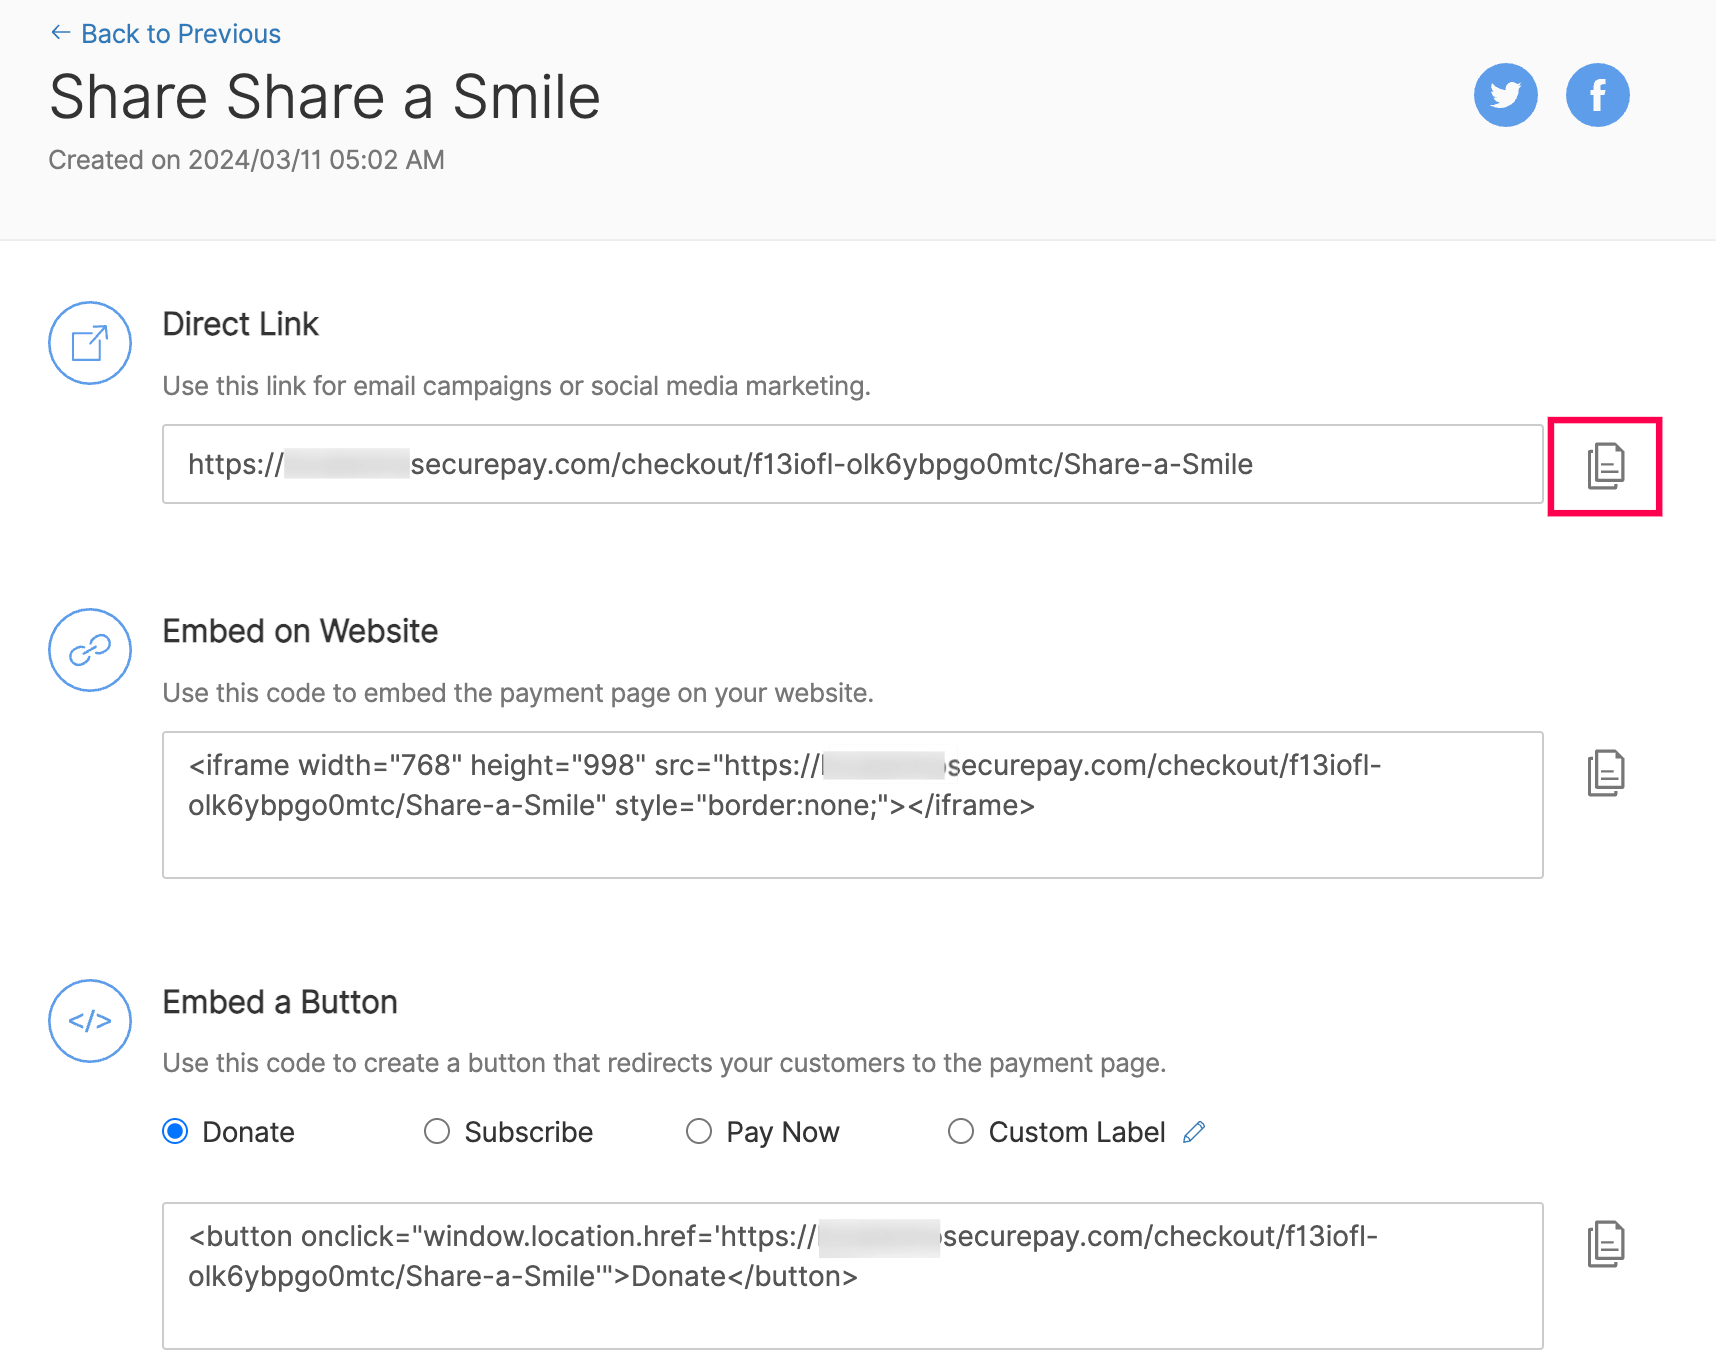
Task: Switch to the Pay Now label option
Action: [698, 1131]
